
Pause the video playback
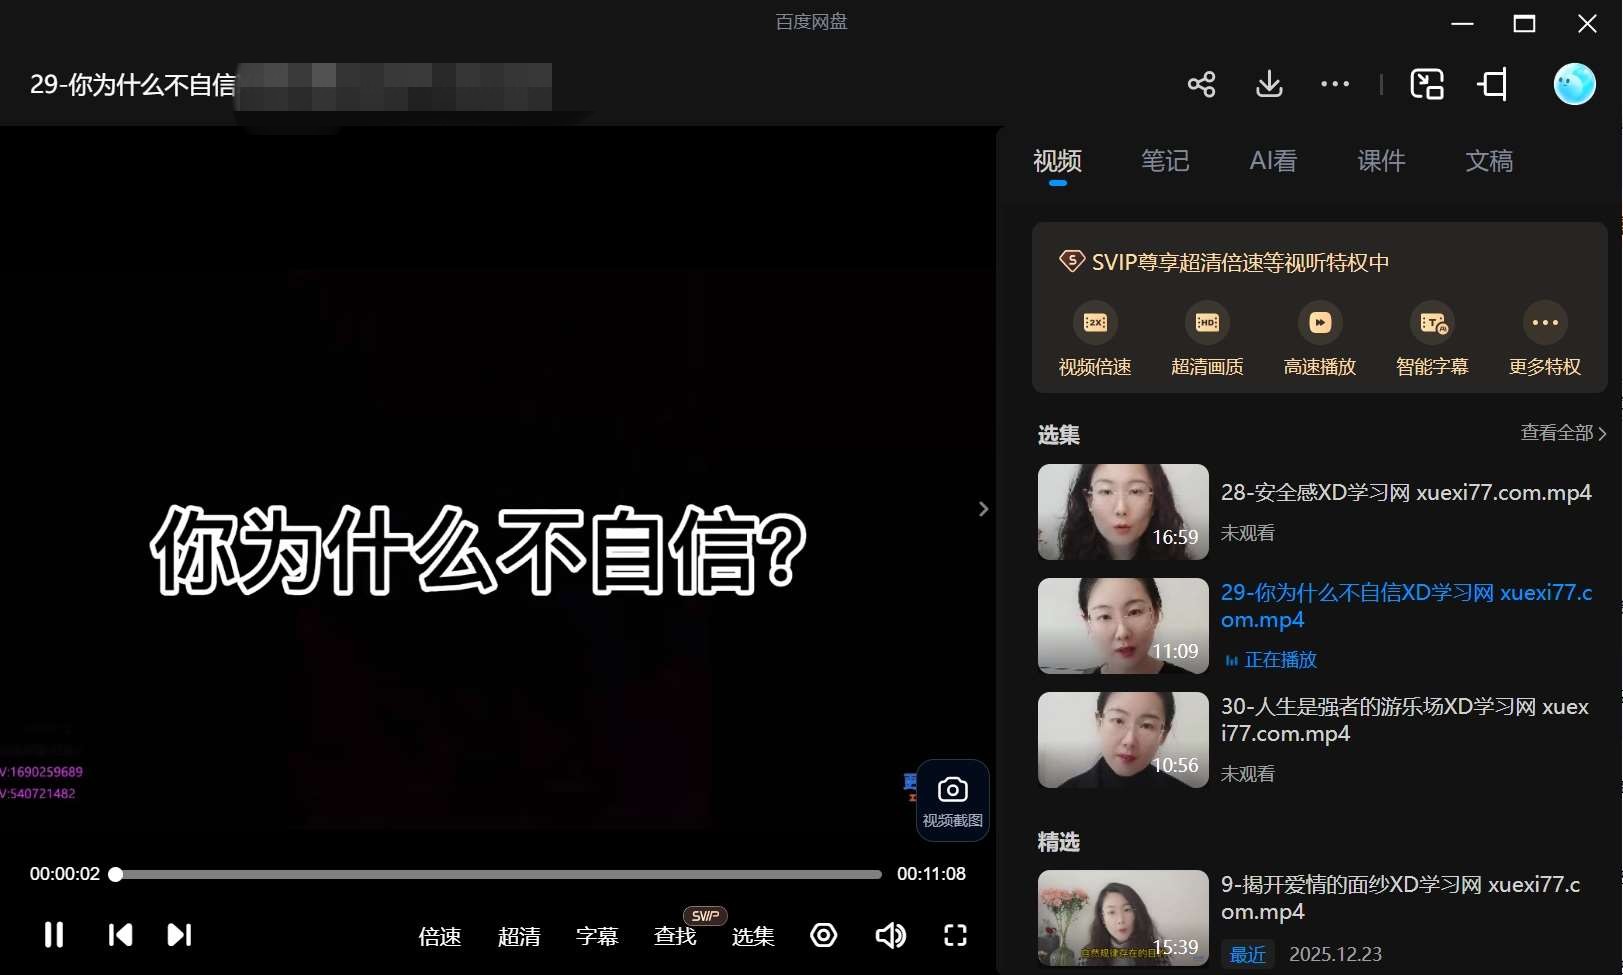click(x=54, y=935)
